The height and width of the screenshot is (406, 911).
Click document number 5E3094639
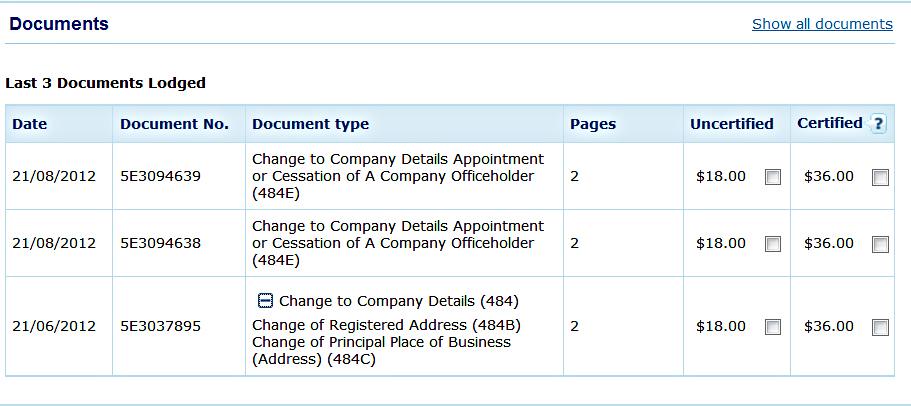160,176
